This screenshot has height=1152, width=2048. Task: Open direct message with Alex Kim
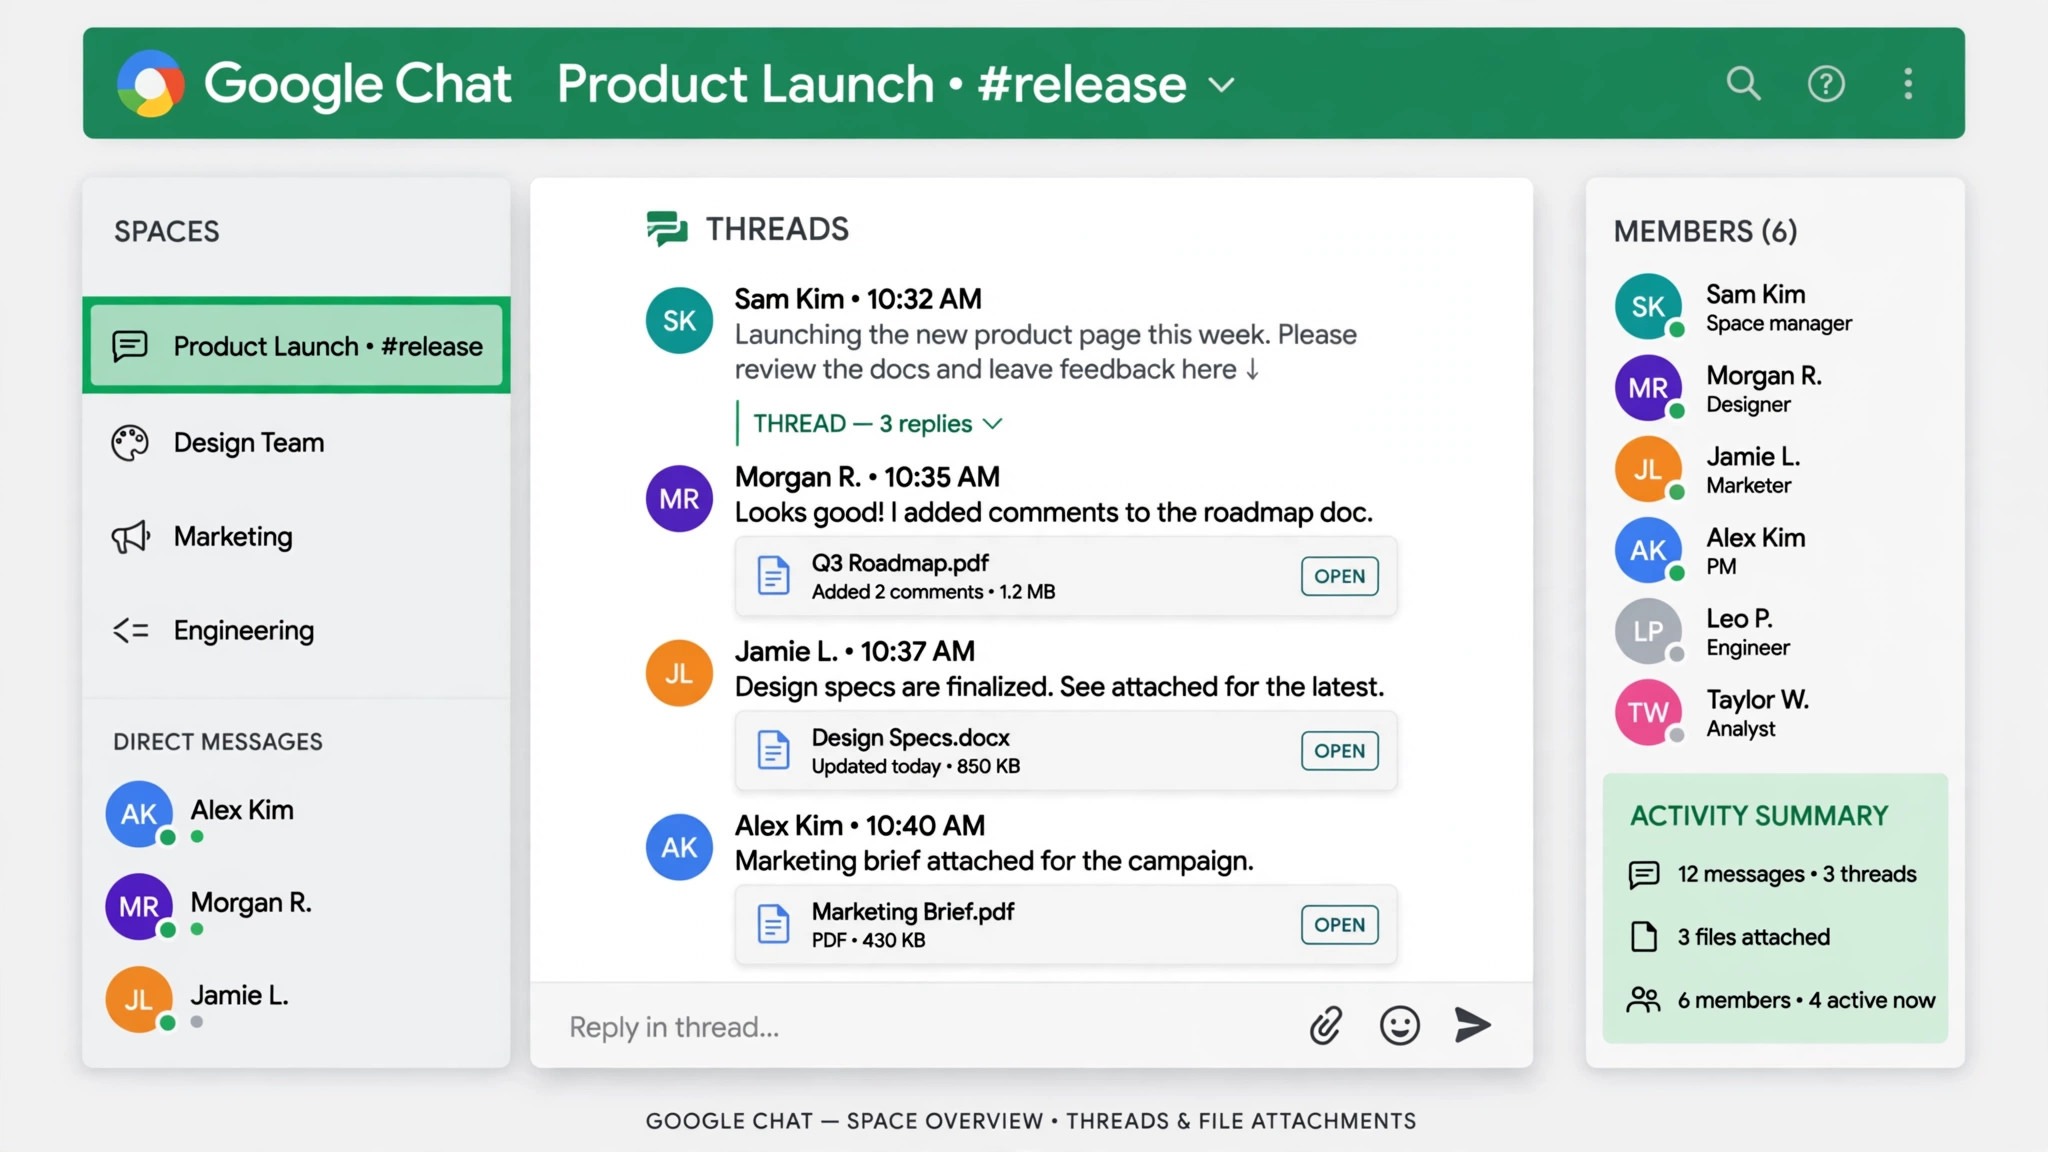point(296,814)
